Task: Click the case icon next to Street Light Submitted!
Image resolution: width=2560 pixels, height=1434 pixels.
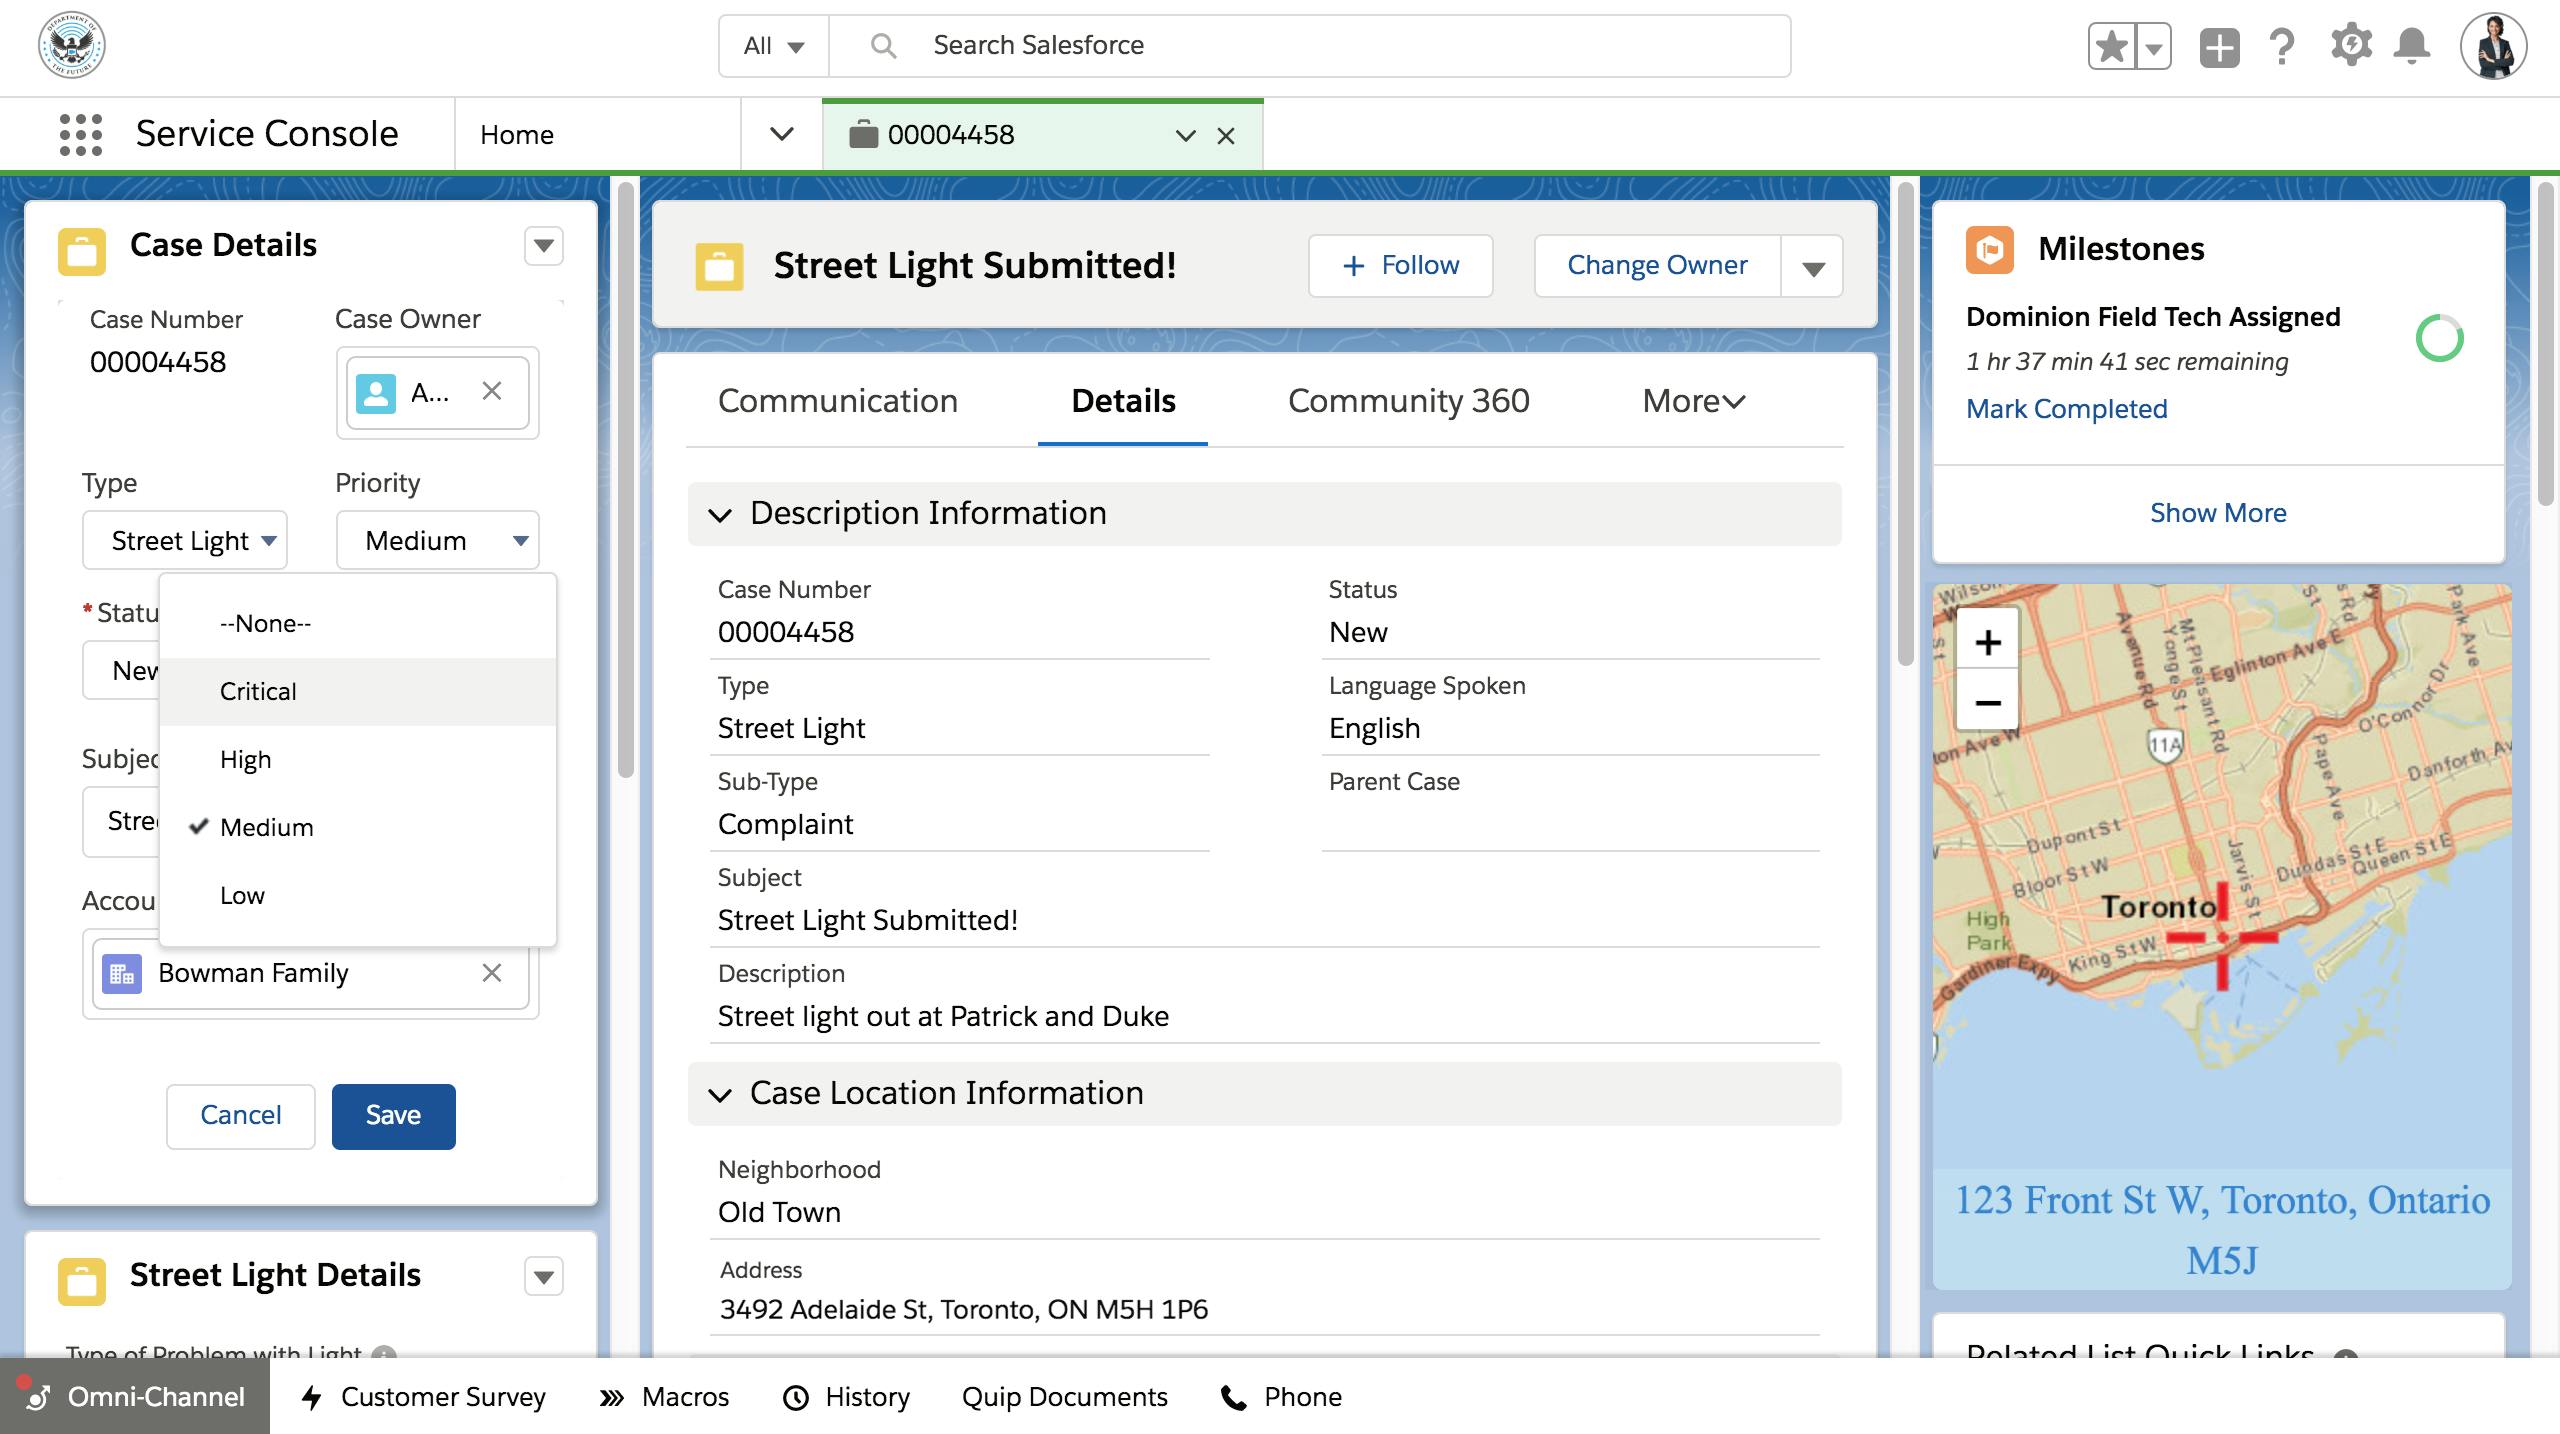Action: pos(720,267)
